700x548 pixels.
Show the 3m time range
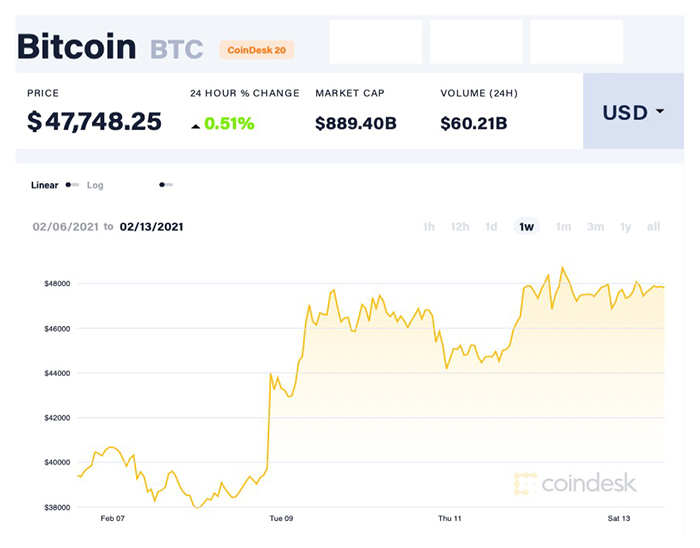click(x=595, y=227)
